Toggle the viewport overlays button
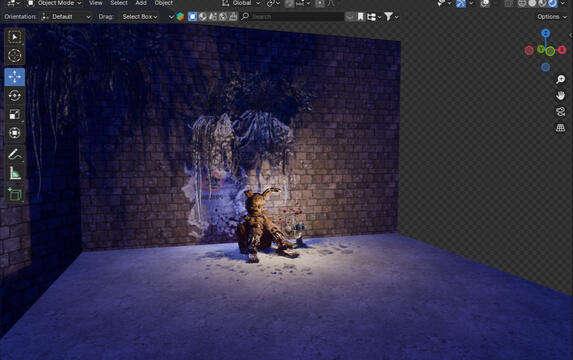Image resolution: width=573 pixels, height=360 pixels. pos(485,3)
